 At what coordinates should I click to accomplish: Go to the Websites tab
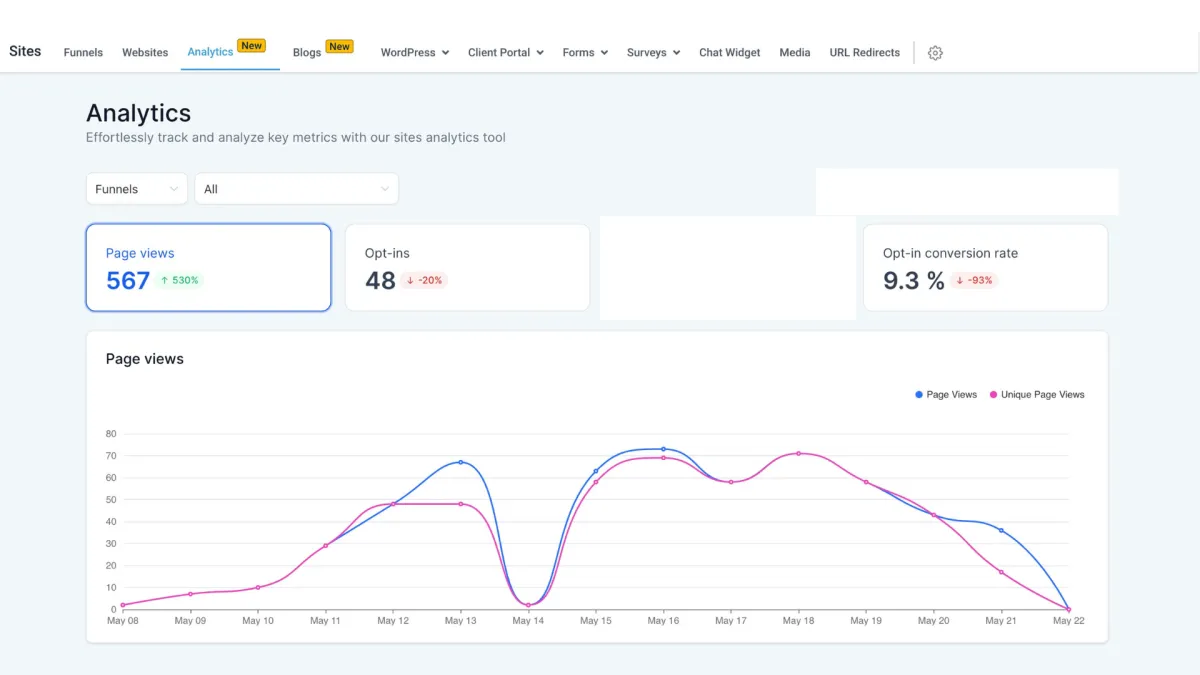pyautogui.click(x=145, y=53)
